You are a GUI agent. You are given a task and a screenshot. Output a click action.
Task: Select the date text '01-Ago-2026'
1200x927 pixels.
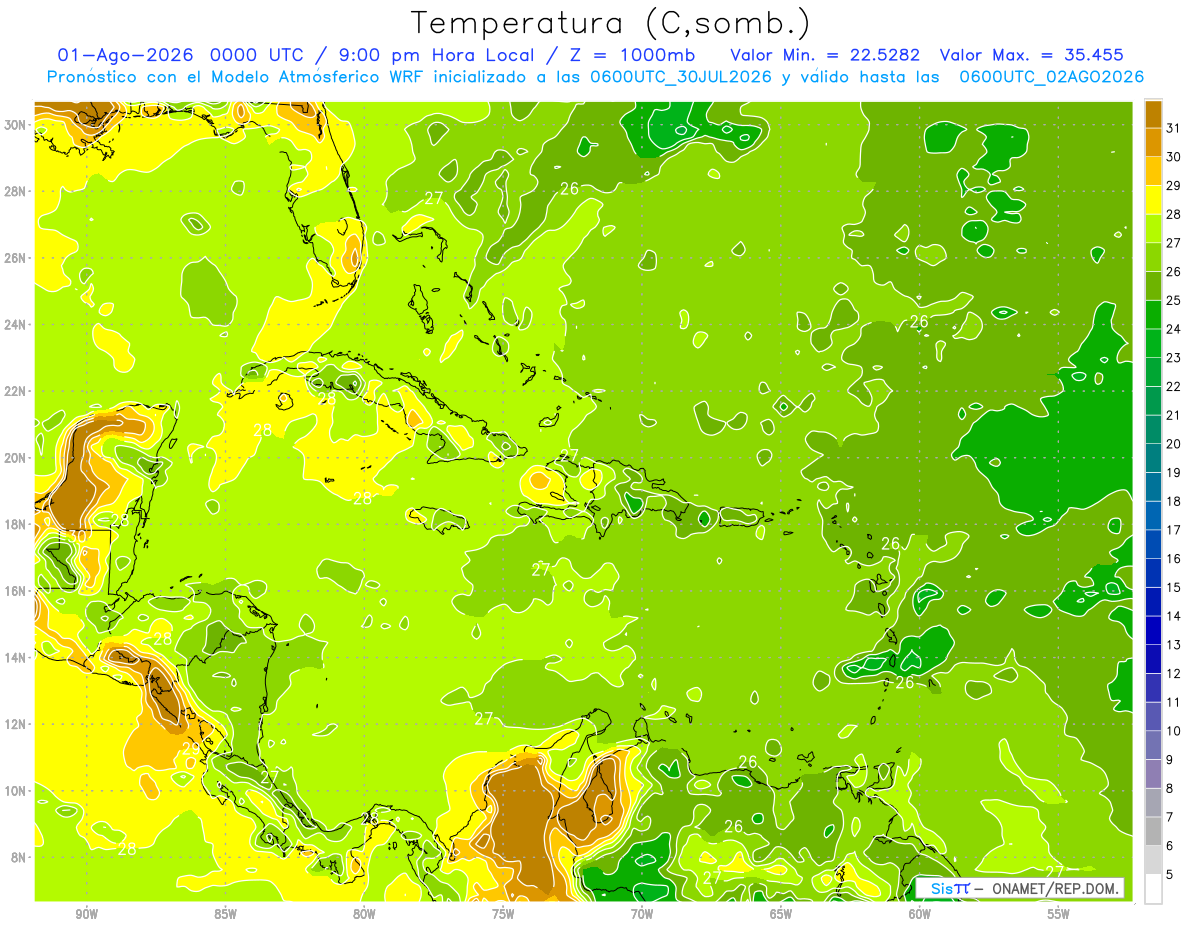(x=124, y=55)
